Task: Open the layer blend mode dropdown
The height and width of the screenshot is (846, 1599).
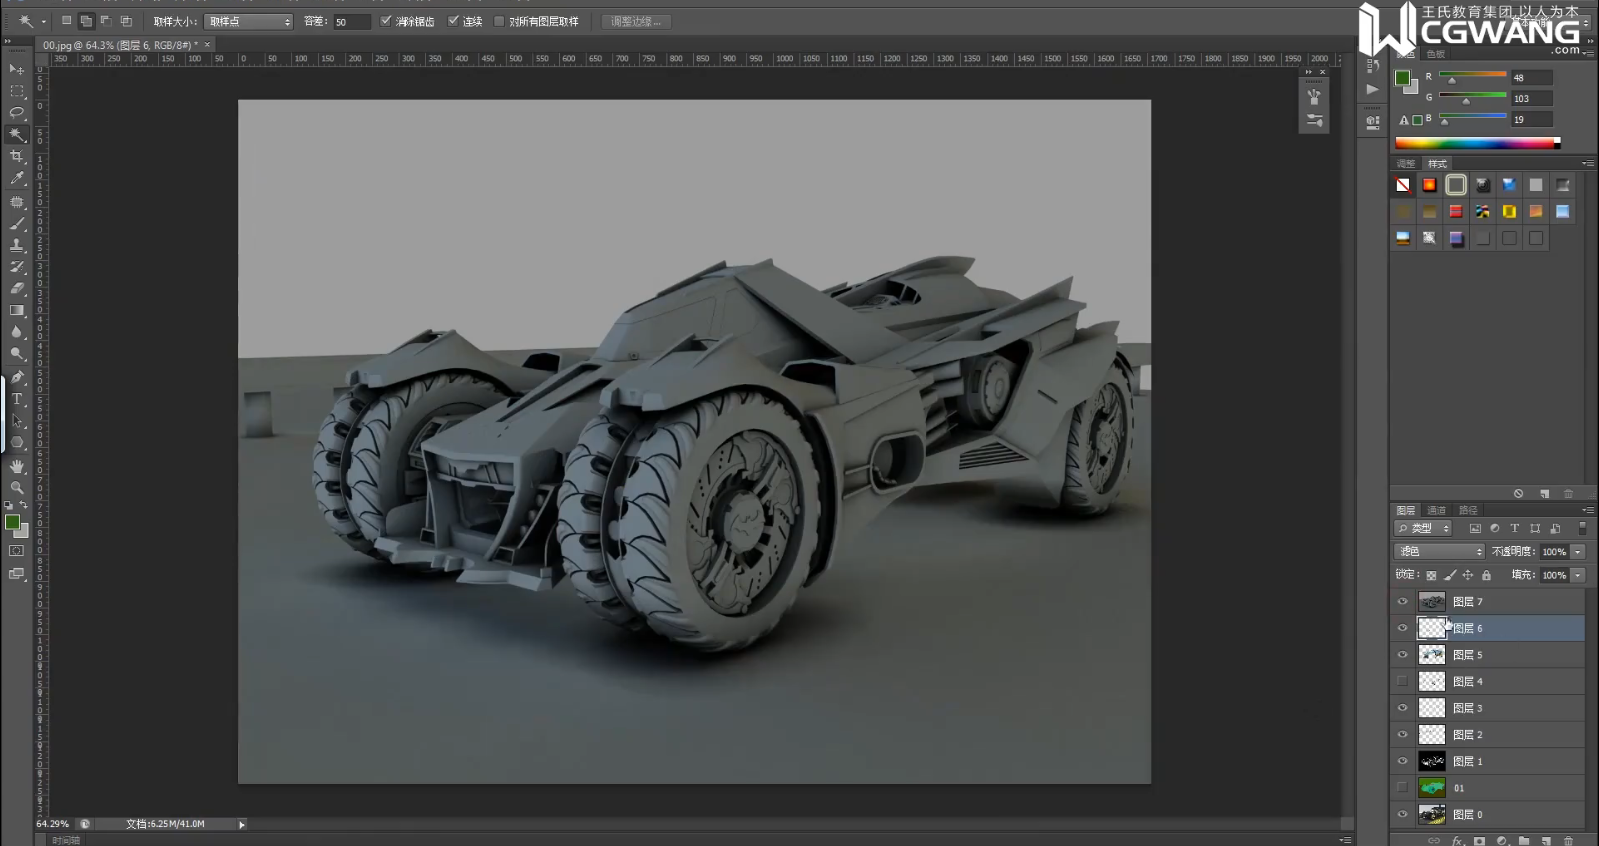Action: pos(1440,552)
